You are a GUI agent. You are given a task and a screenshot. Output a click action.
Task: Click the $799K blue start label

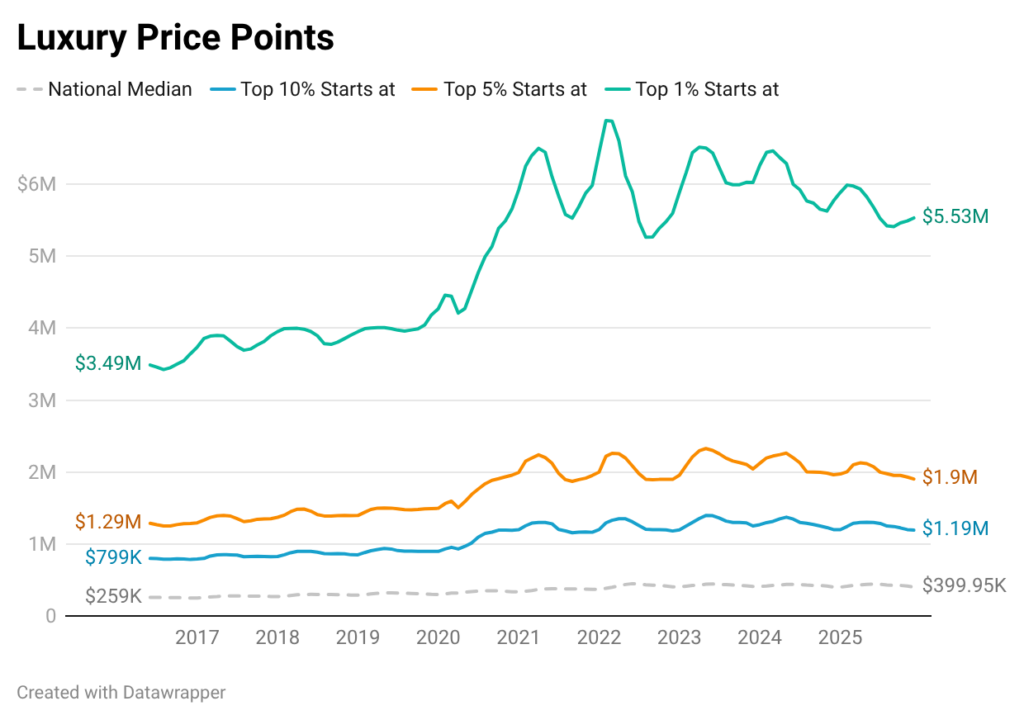click(x=113, y=557)
